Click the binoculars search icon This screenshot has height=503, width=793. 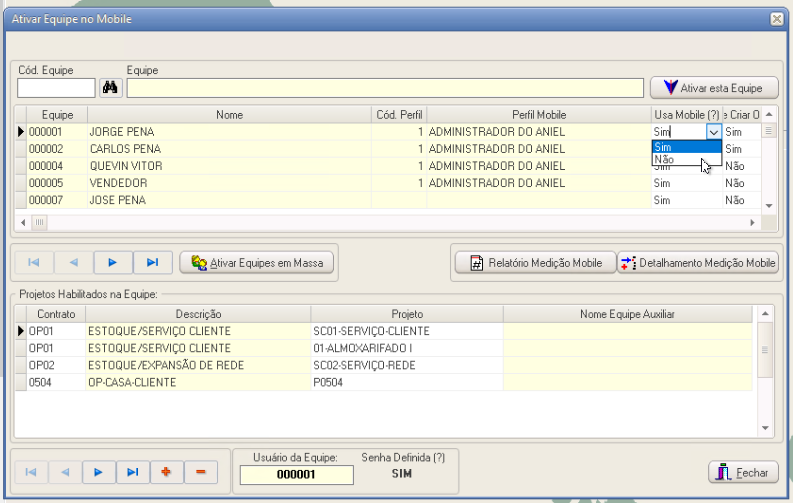[x=111, y=88]
